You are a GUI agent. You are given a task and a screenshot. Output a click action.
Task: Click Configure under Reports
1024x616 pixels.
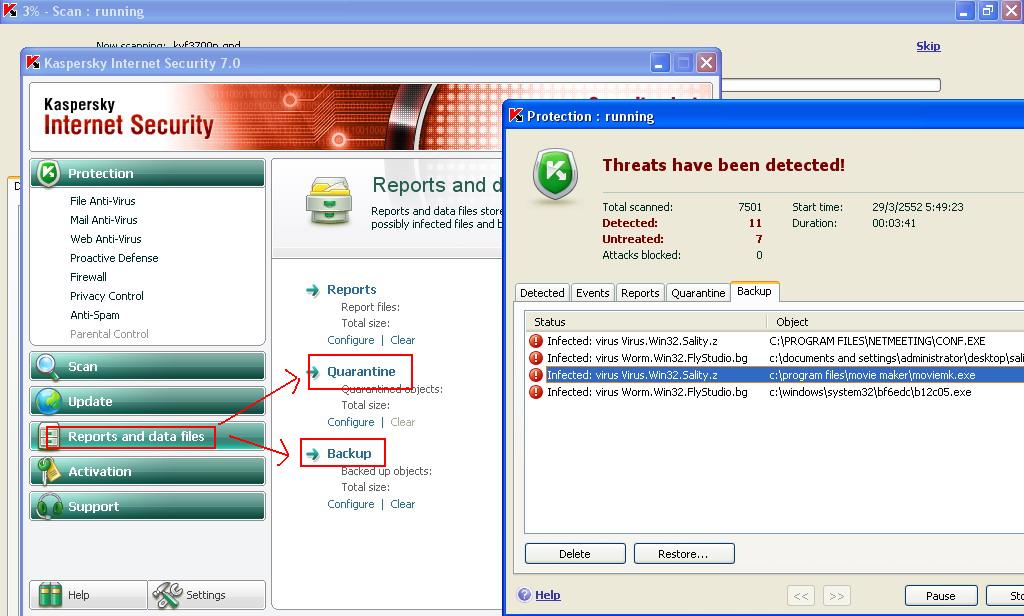point(351,340)
